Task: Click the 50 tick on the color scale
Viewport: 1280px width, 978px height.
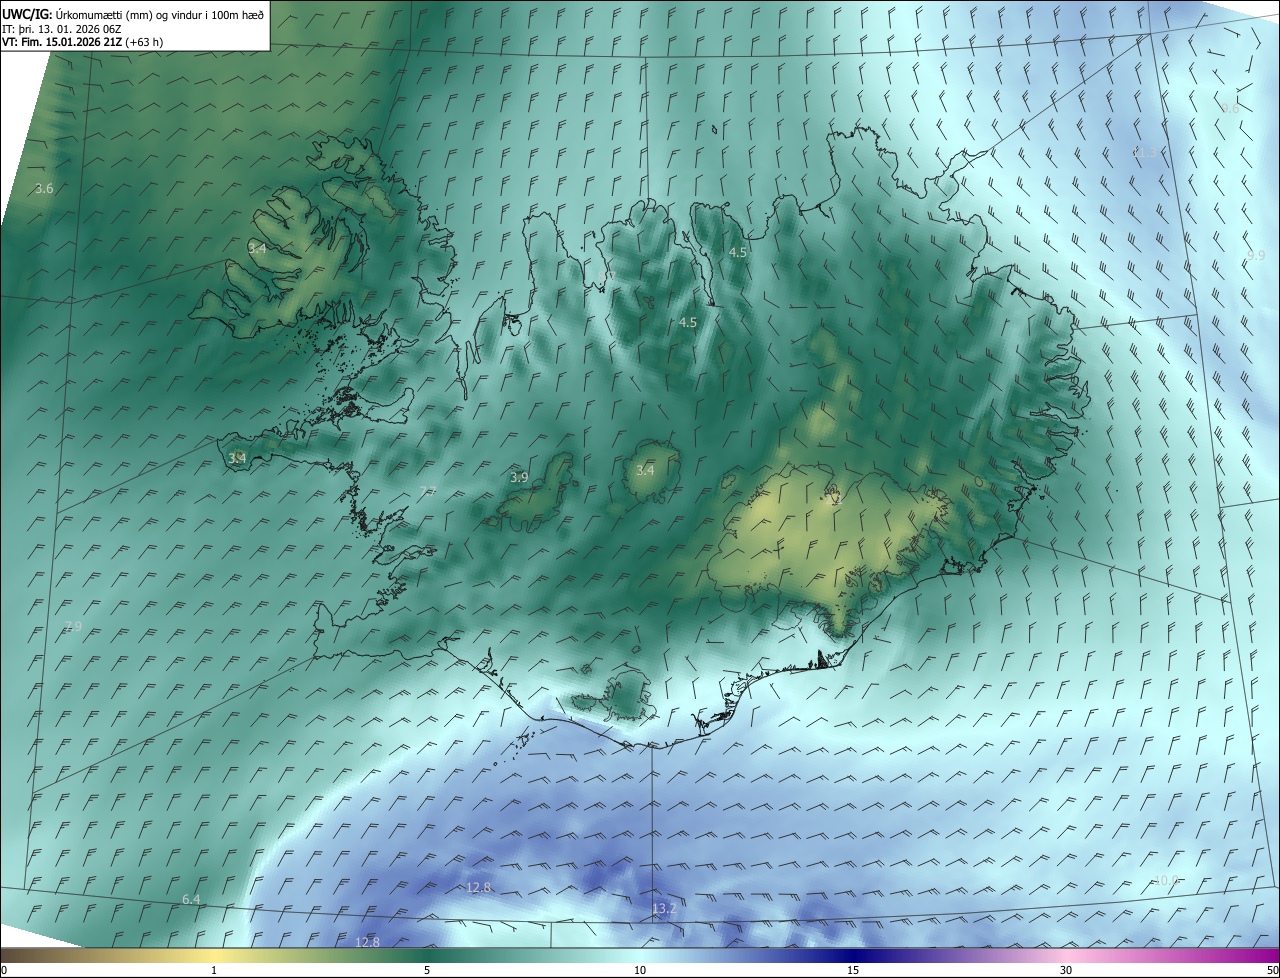Action: [1273, 971]
